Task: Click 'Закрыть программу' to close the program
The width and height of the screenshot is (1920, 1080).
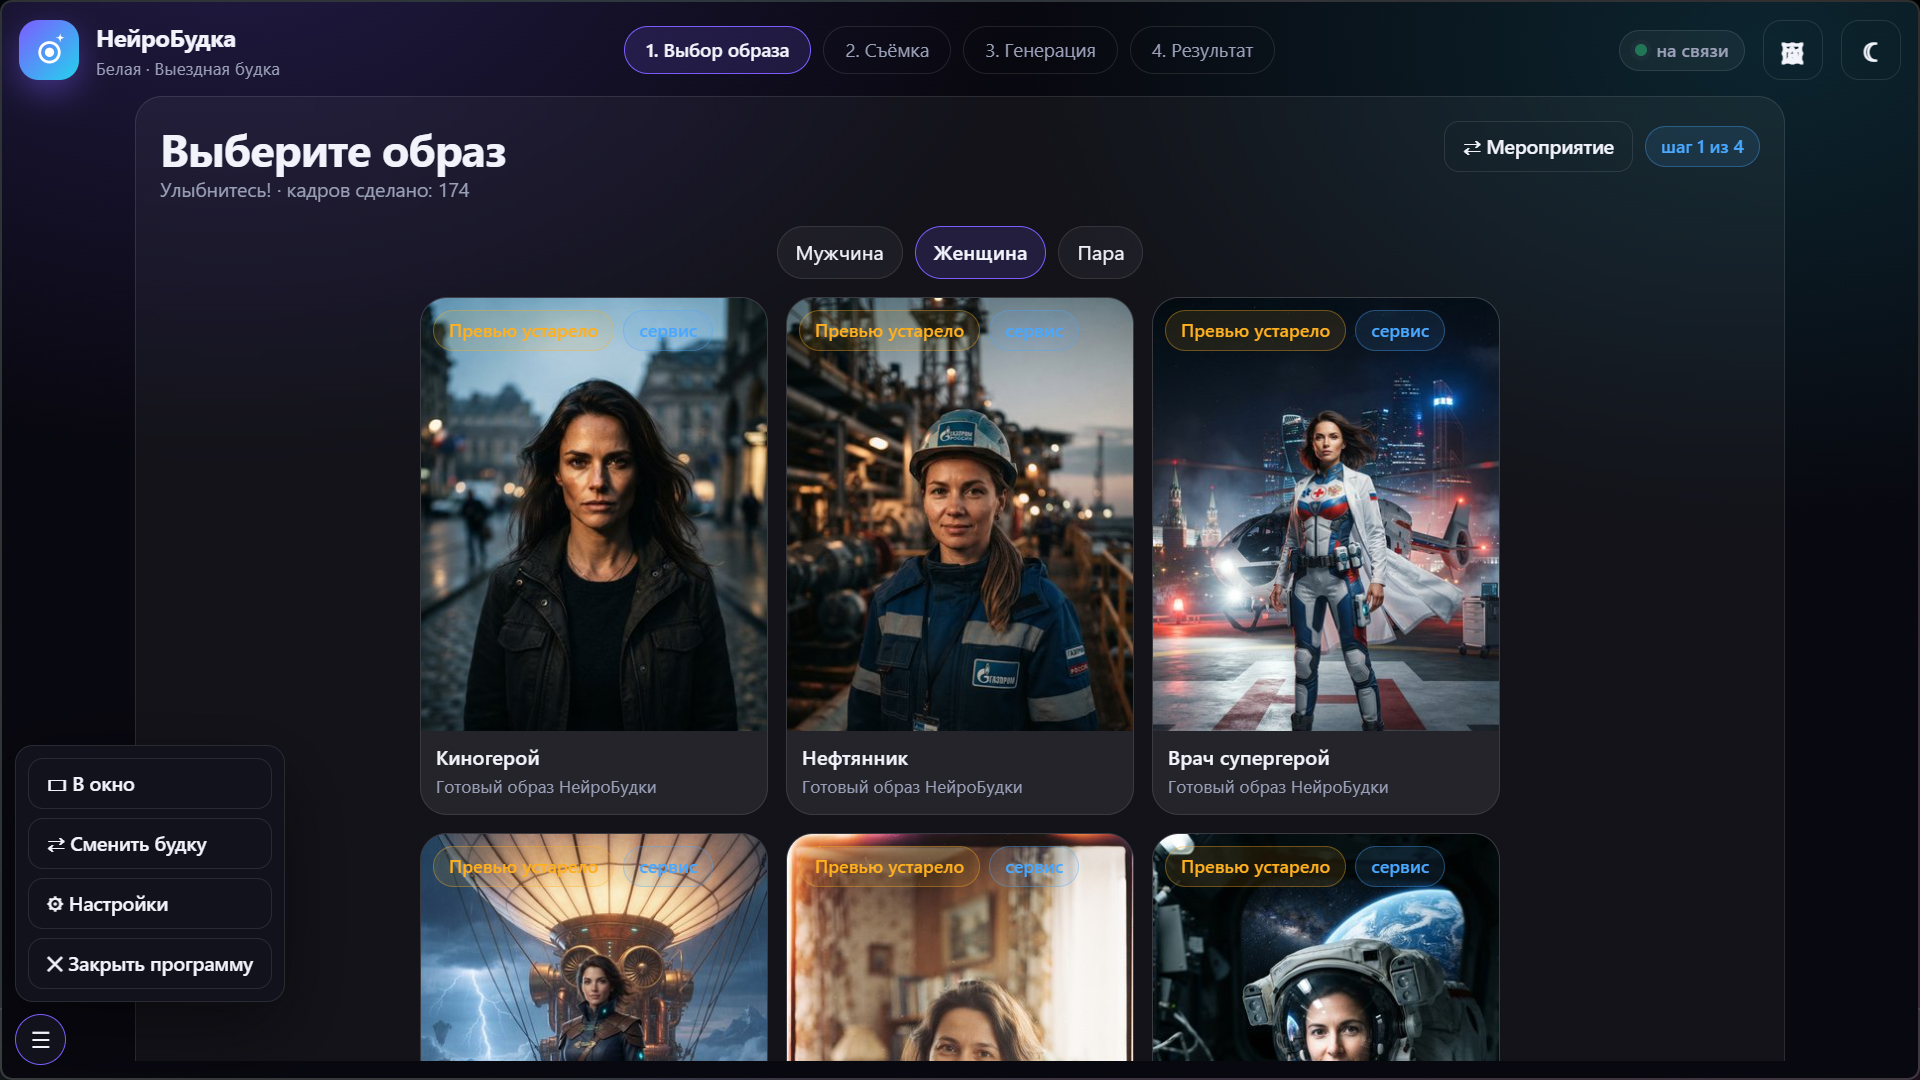Action: coord(150,964)
